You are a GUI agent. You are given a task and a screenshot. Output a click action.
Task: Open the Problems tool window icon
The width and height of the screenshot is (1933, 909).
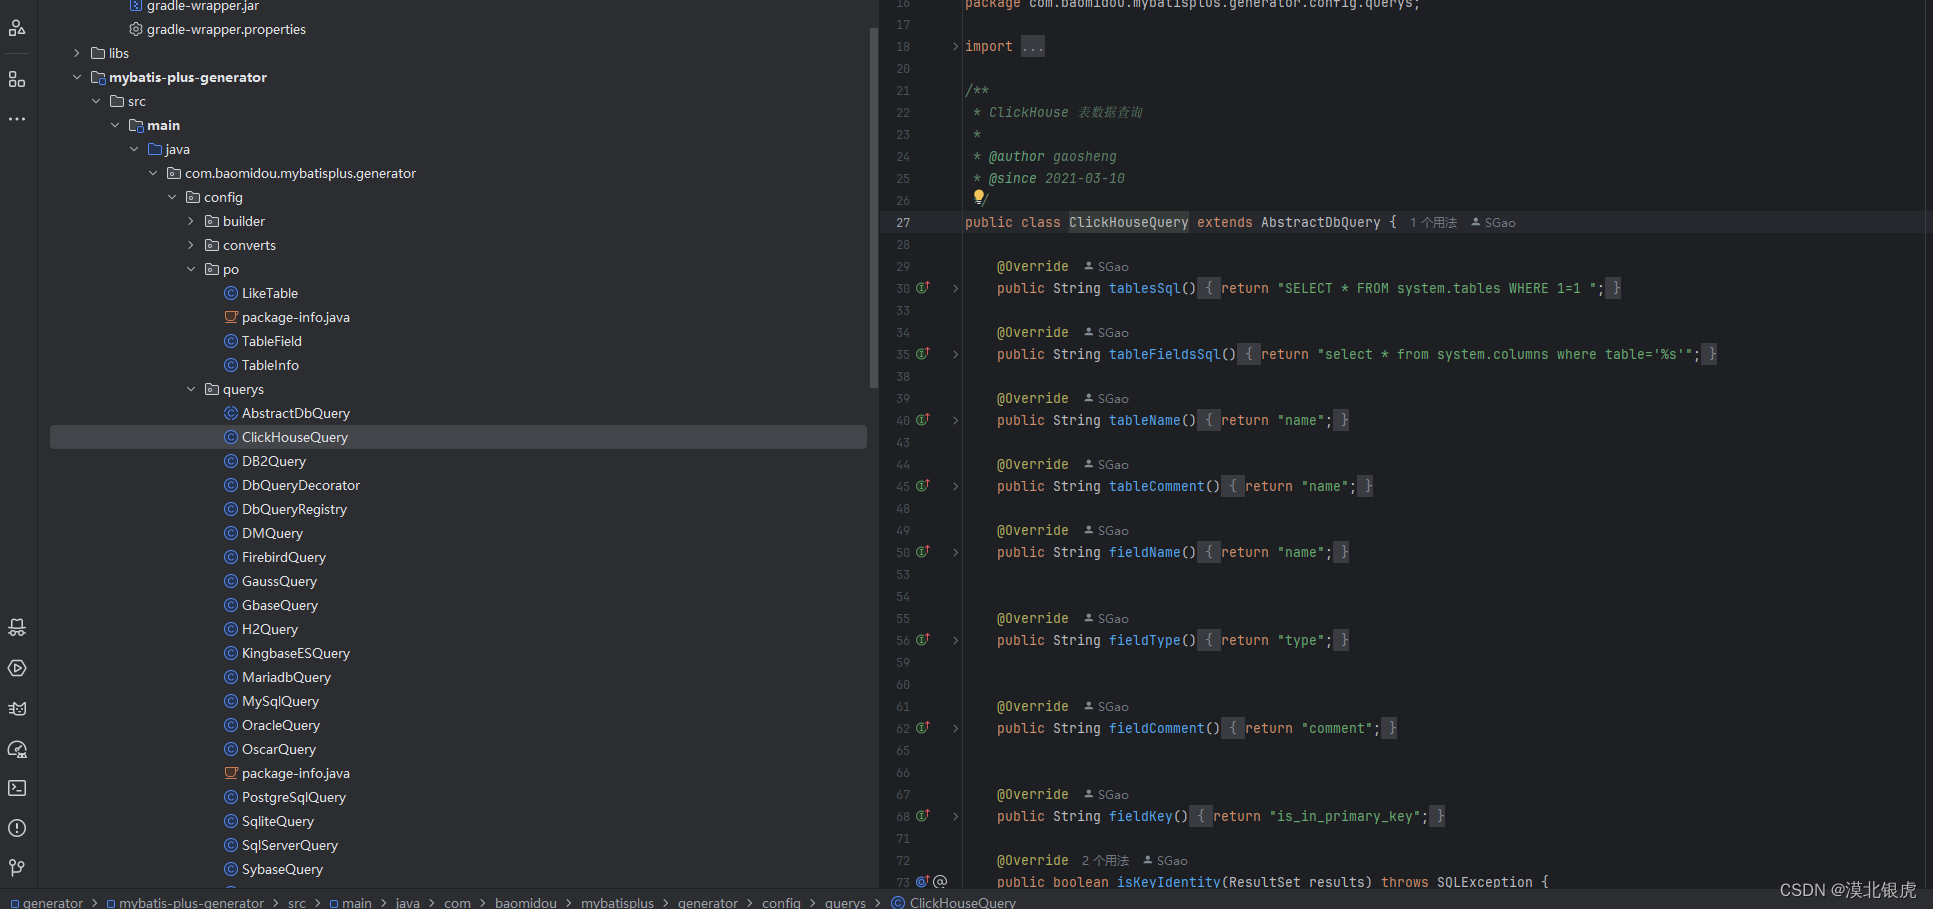pyautogui.click(x=17, y=828)
